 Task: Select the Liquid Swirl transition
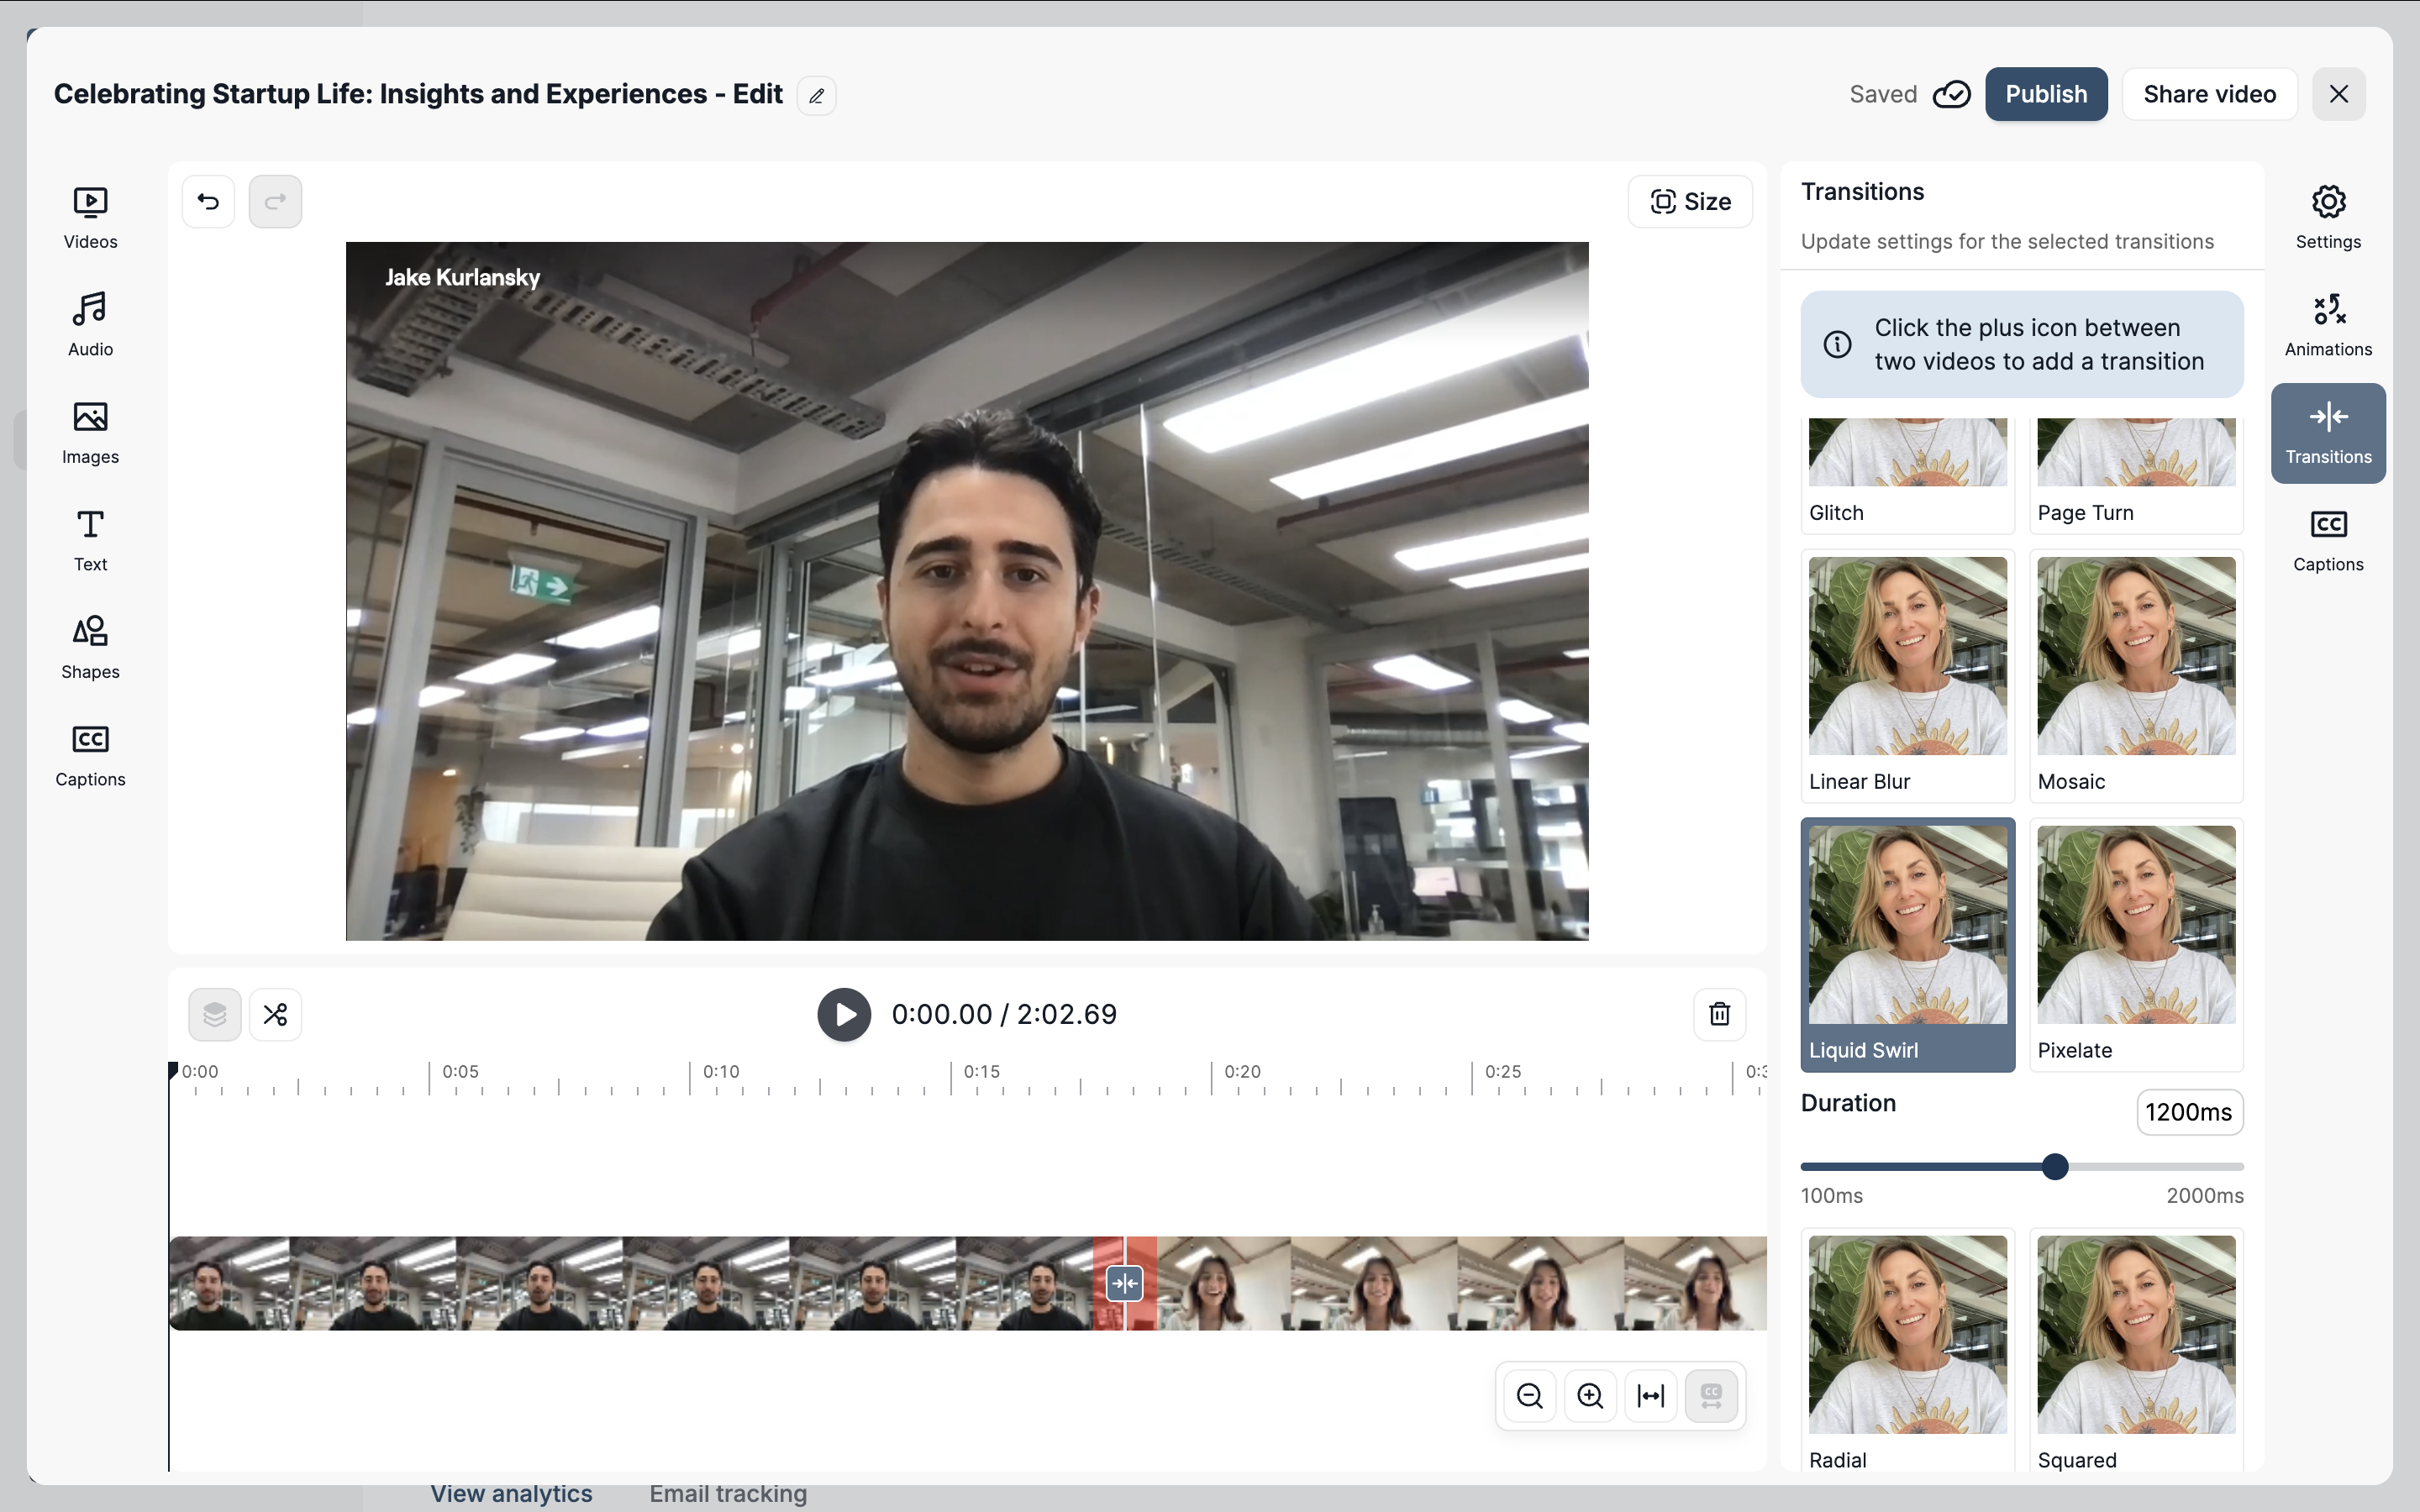pos(1907,945)
